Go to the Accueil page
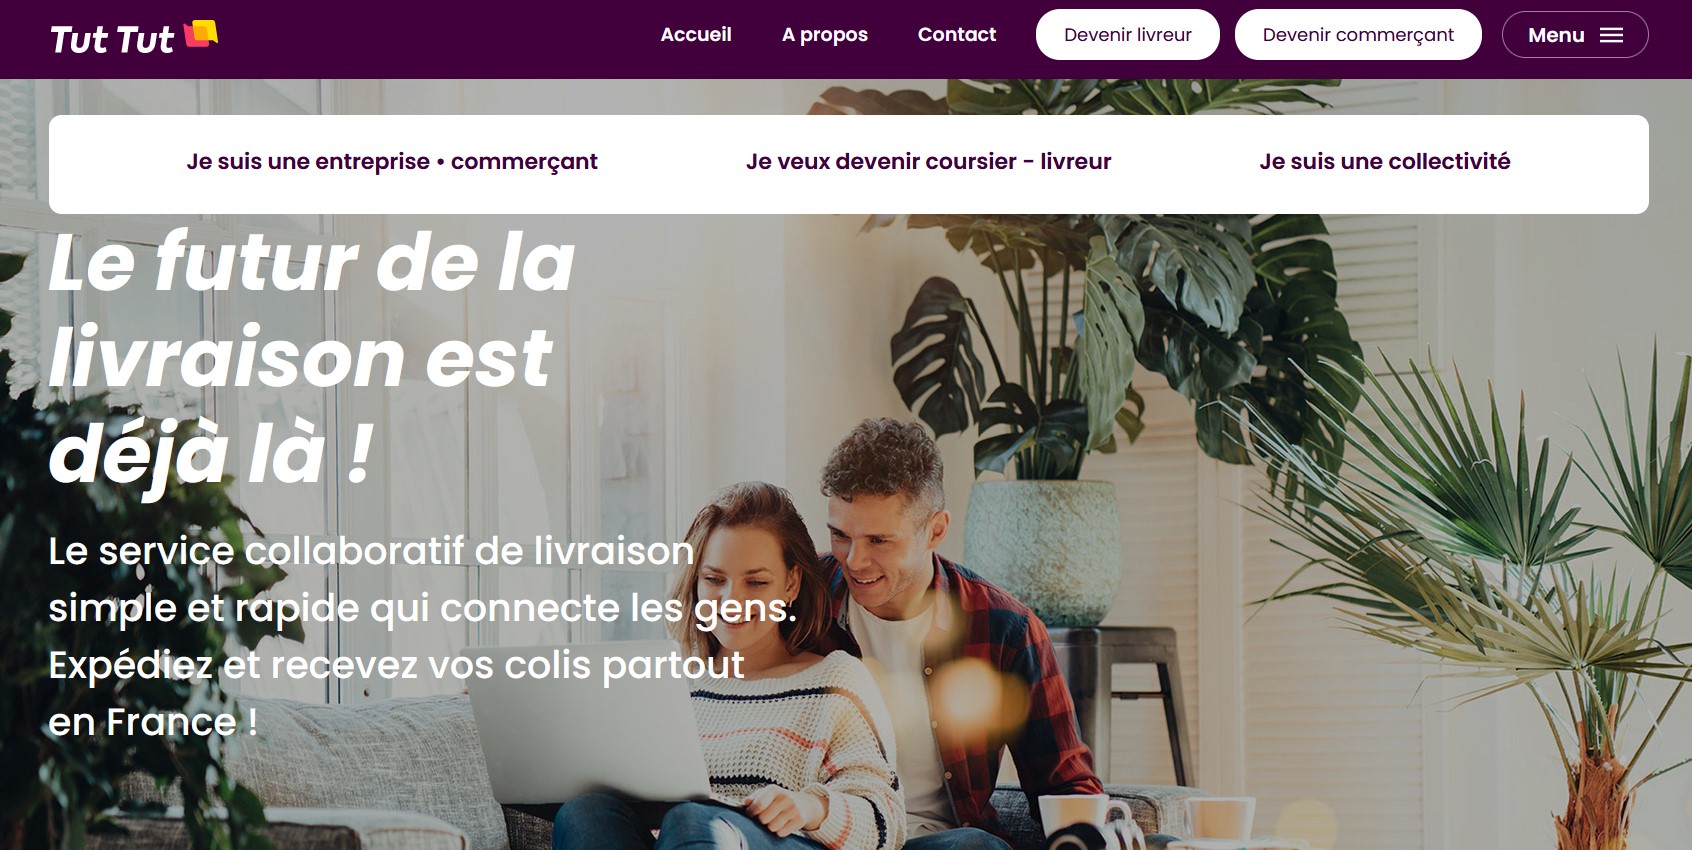1692x850 pixels. click(696, 34)
